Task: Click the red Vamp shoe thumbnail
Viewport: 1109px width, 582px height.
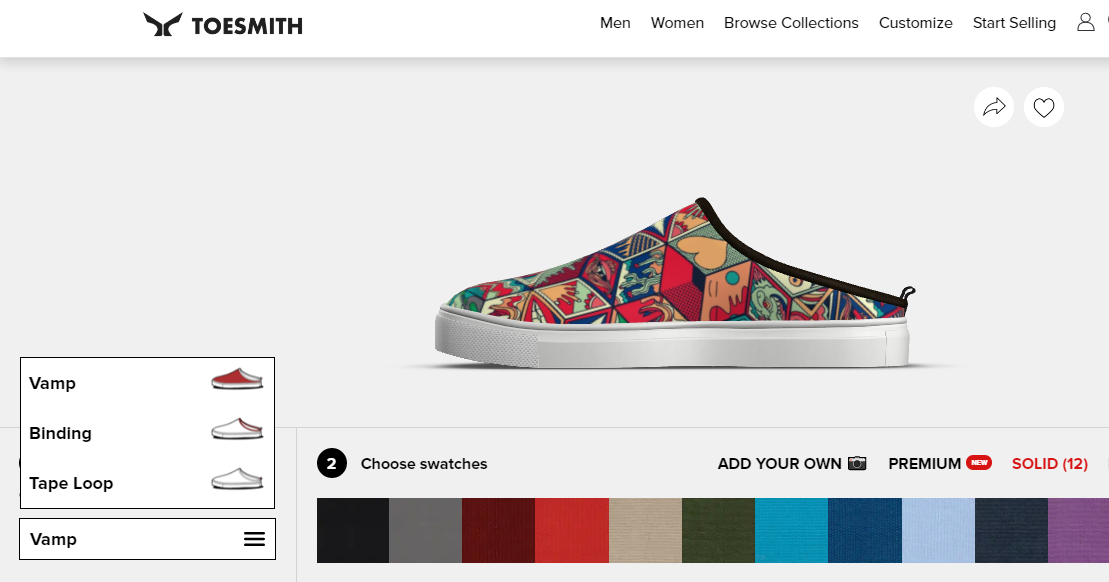Action: pyautogui.click(x=237, y=380)
